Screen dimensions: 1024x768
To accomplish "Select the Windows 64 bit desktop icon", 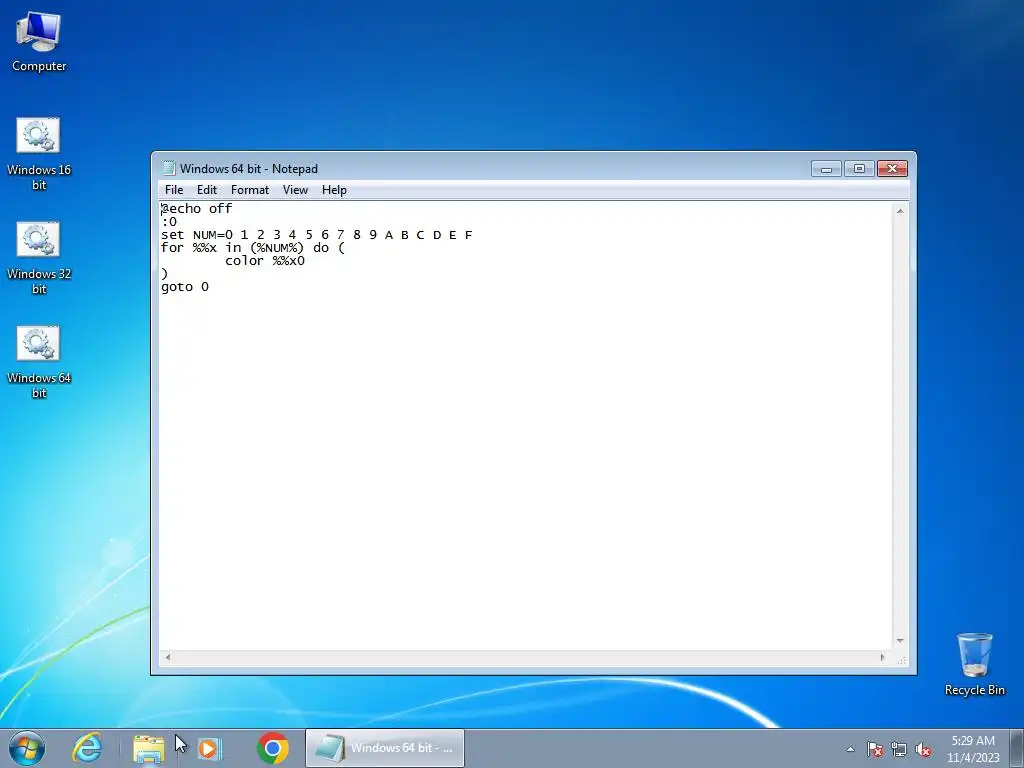I will point(39,361).
